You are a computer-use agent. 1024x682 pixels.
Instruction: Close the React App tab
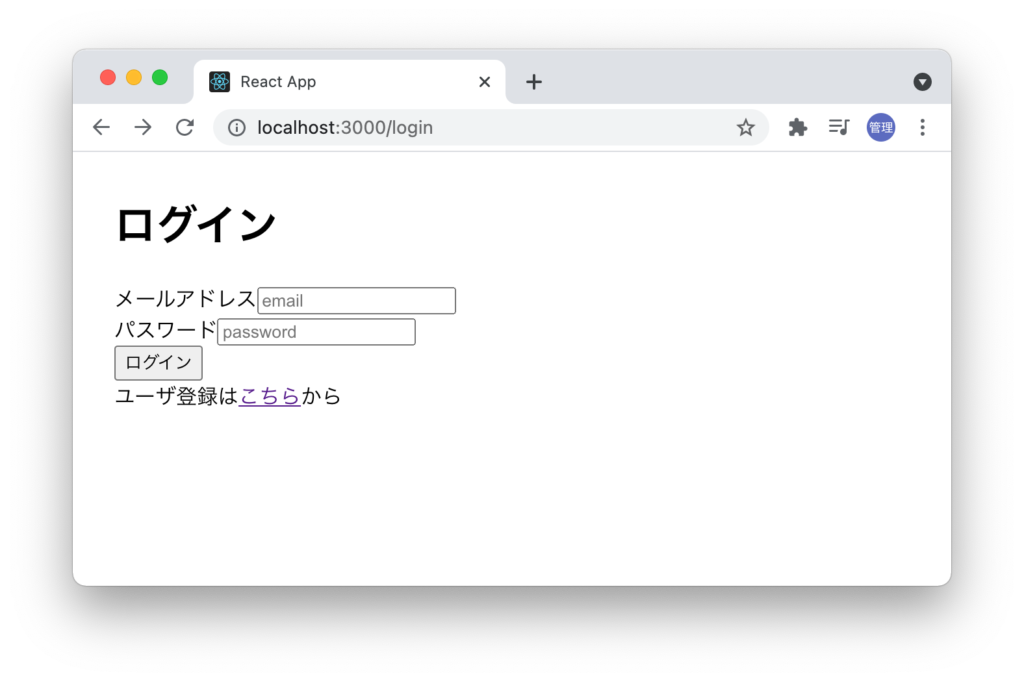(485, 82)
